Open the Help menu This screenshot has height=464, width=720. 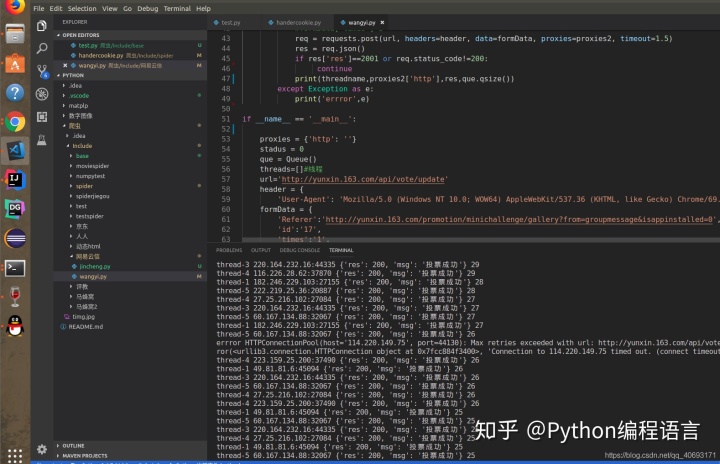click(x=203, y=8)
